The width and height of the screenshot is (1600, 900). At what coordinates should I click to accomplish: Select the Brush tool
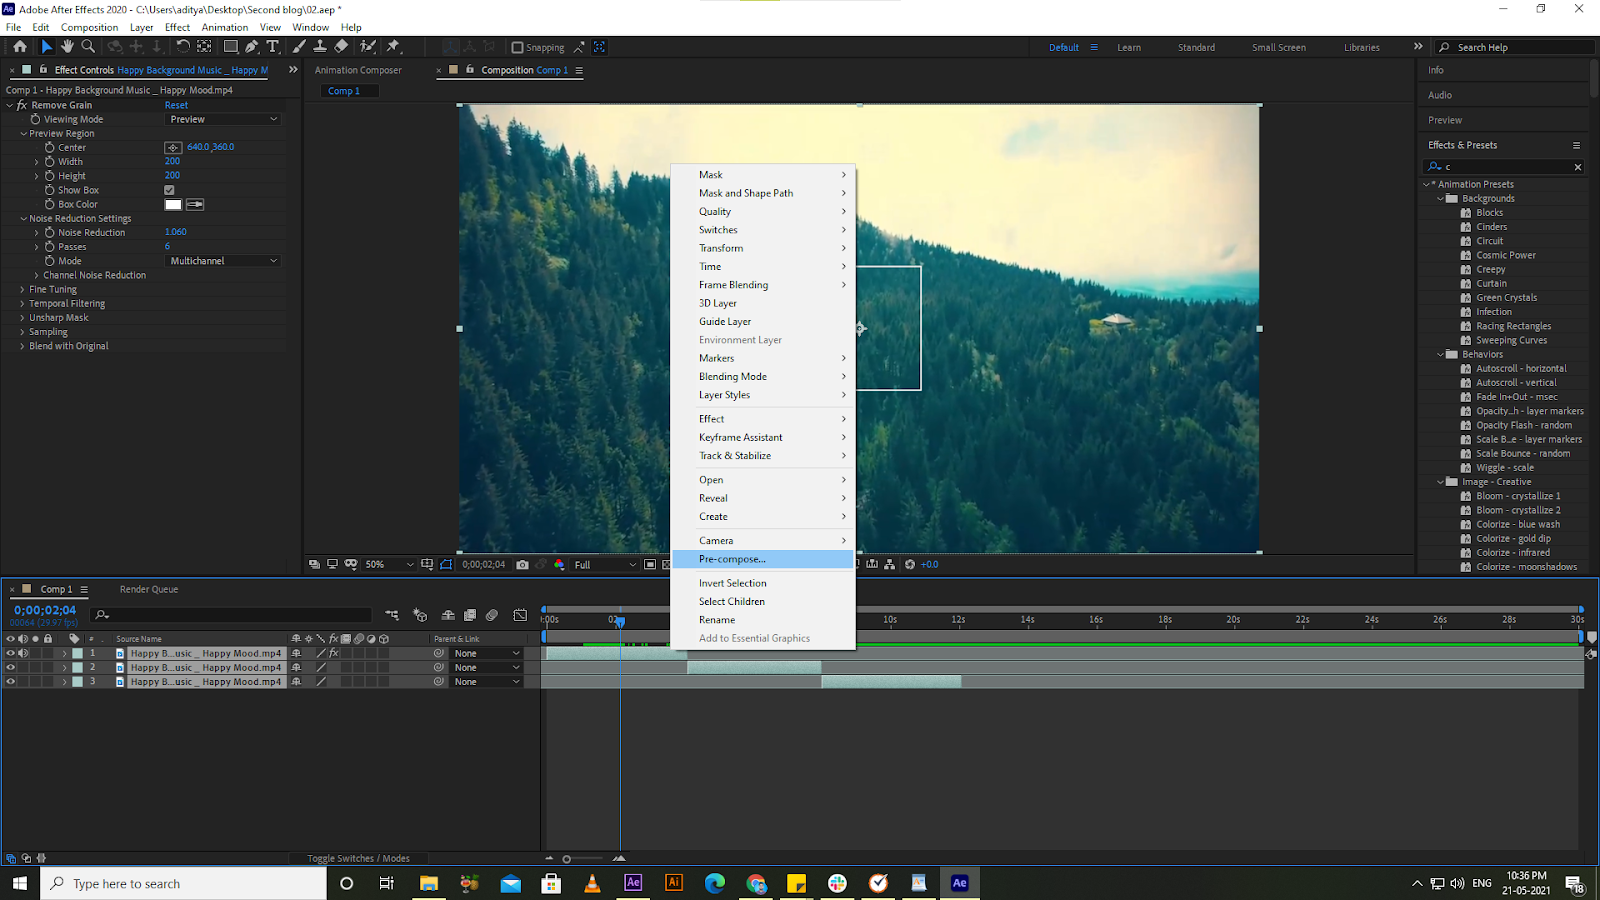299,47
